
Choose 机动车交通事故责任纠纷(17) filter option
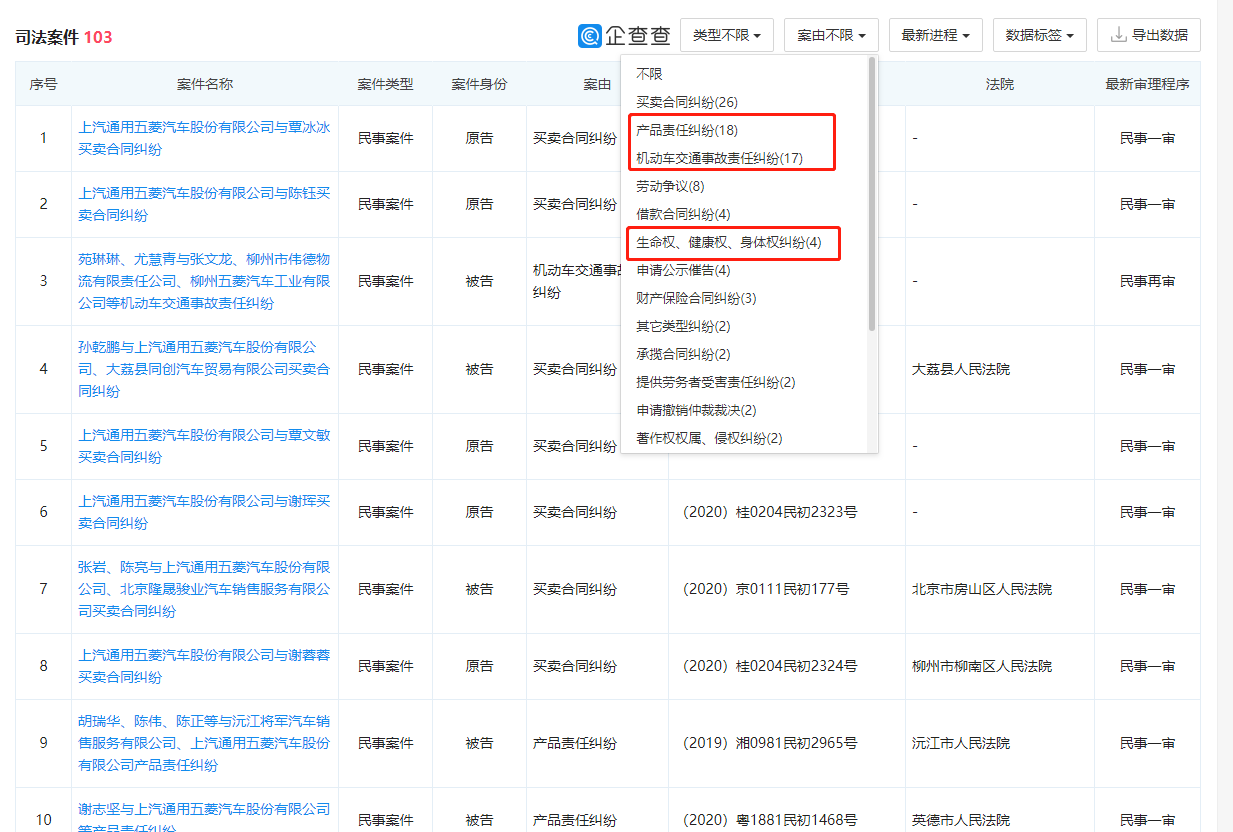click(x=720, y=158)
